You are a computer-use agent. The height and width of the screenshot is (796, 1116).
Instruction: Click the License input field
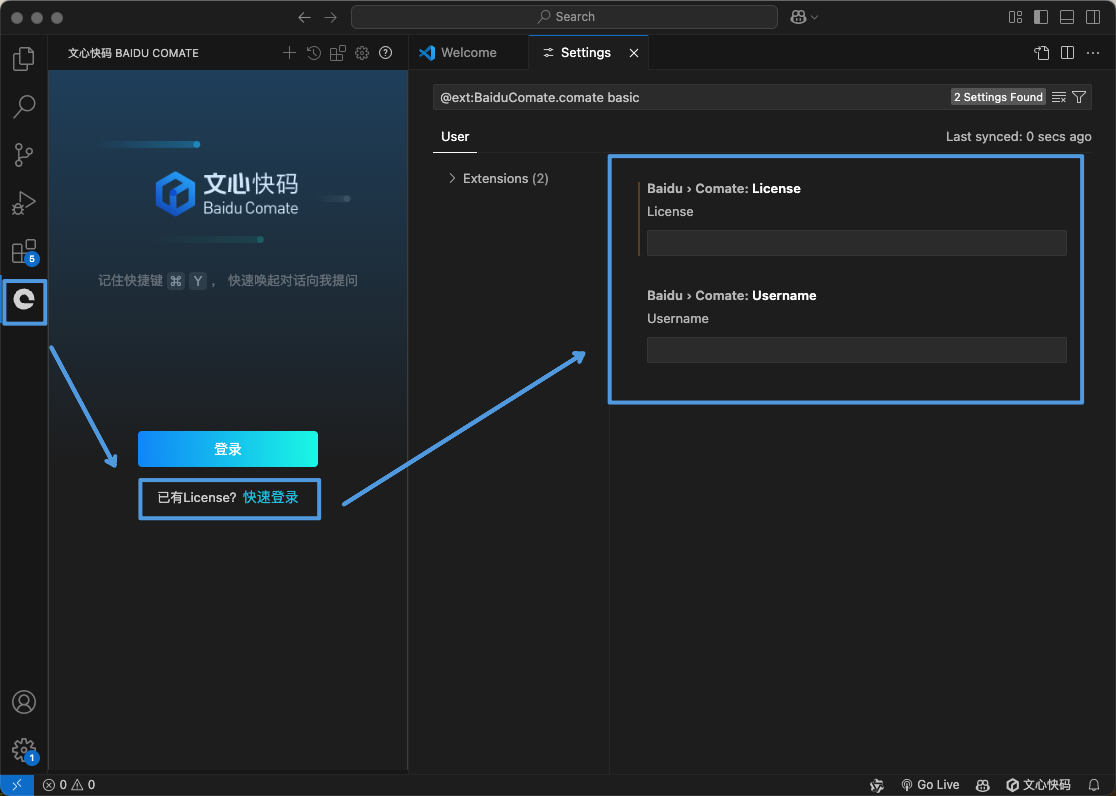click(856, 243)
